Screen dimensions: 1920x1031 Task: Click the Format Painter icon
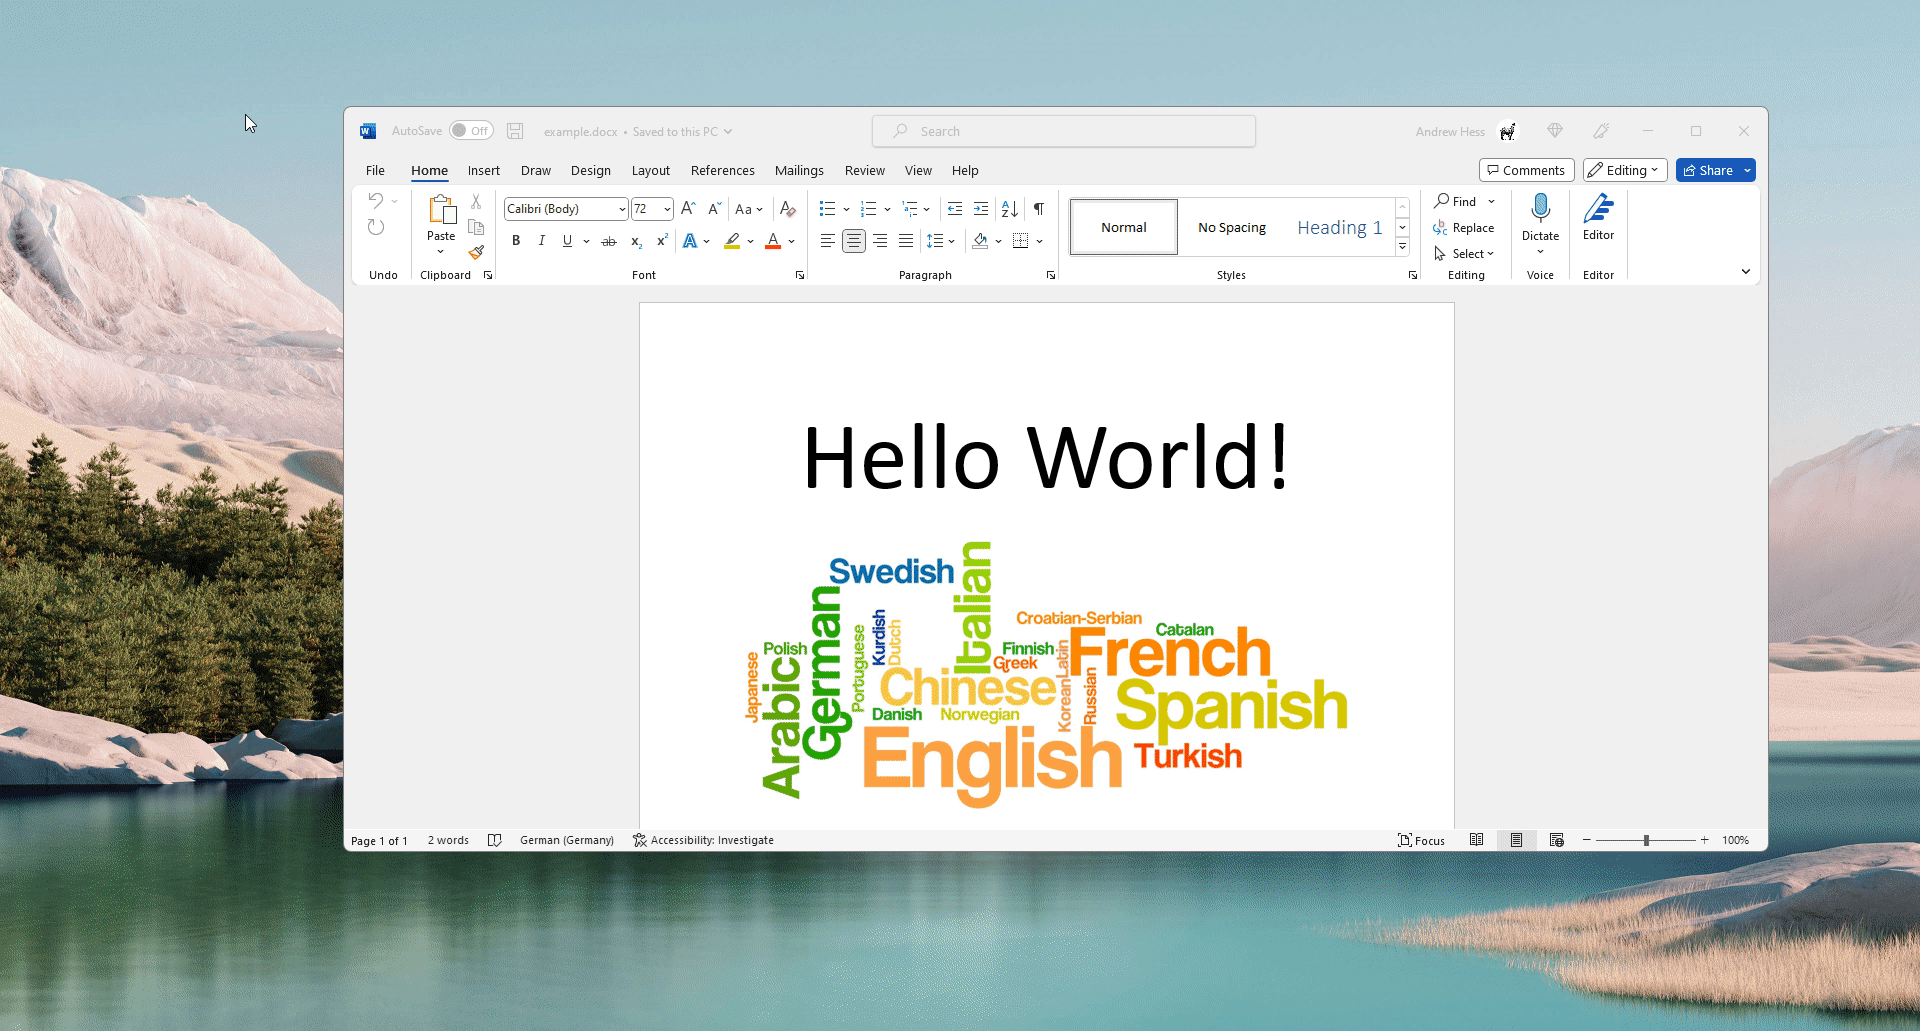click(476, 252)
